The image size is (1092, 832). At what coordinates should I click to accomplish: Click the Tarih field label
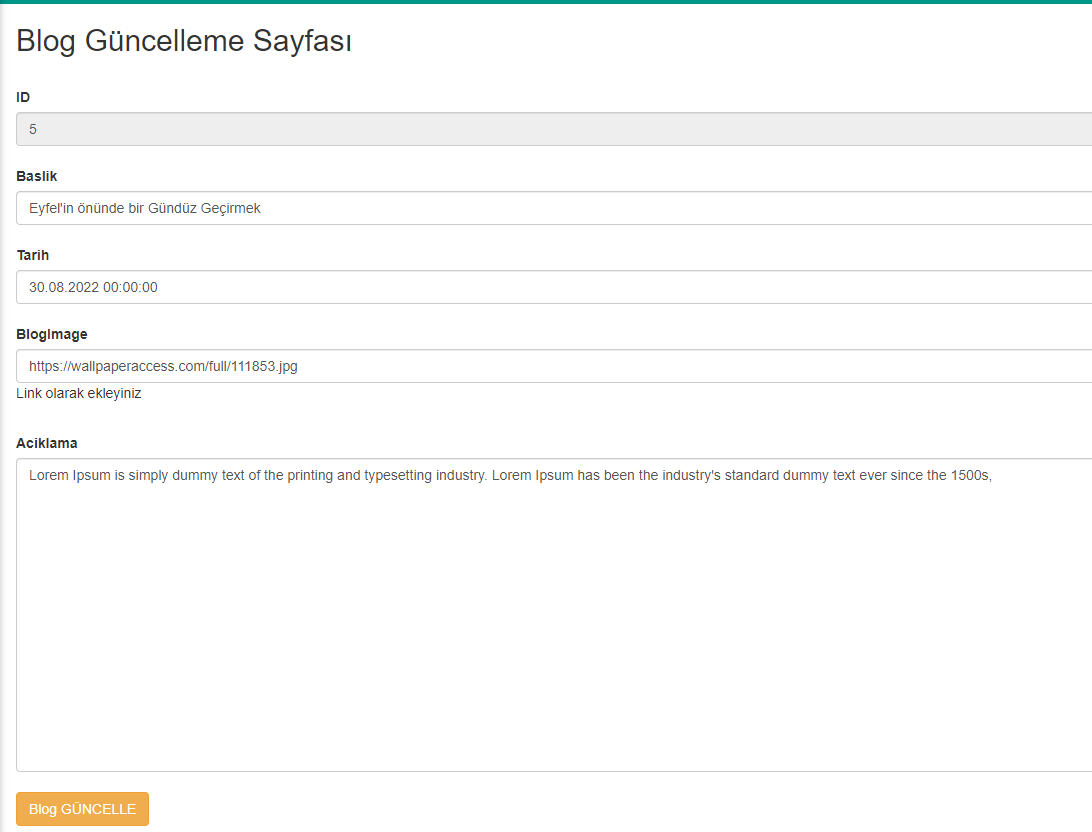(x=33, y=255)
